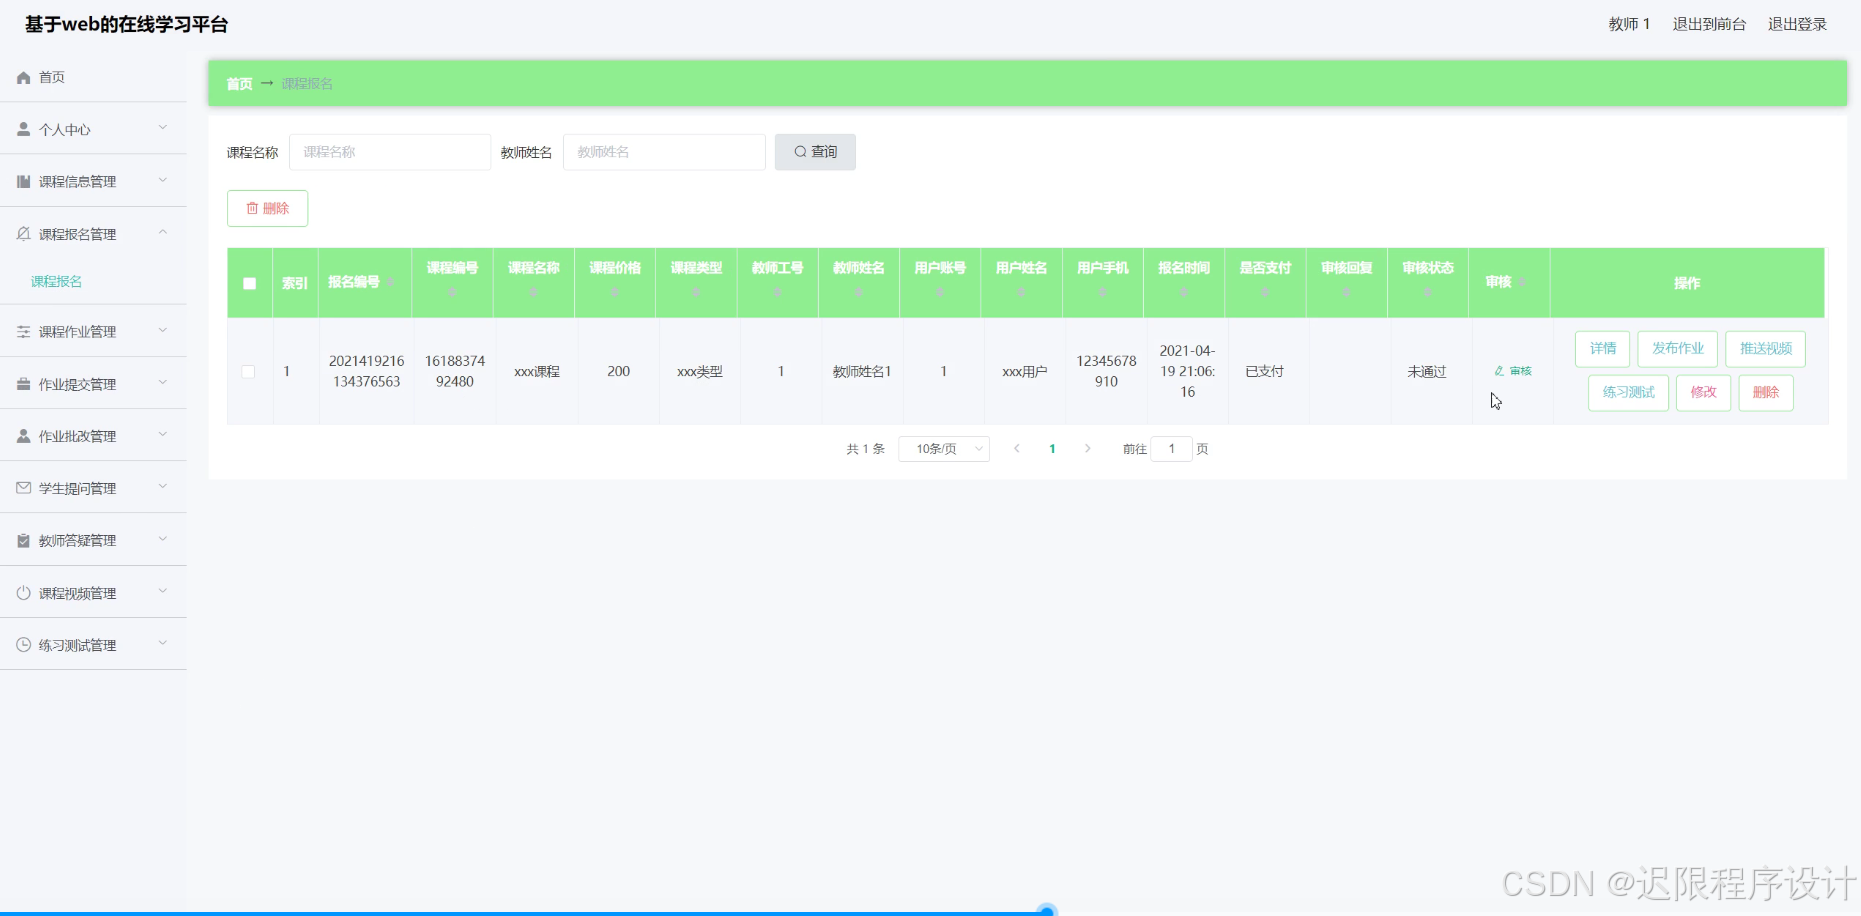Toggle the select-all checkbox in table header
The width and height of the screenshot is (1861, 916).
click(249, 283)
